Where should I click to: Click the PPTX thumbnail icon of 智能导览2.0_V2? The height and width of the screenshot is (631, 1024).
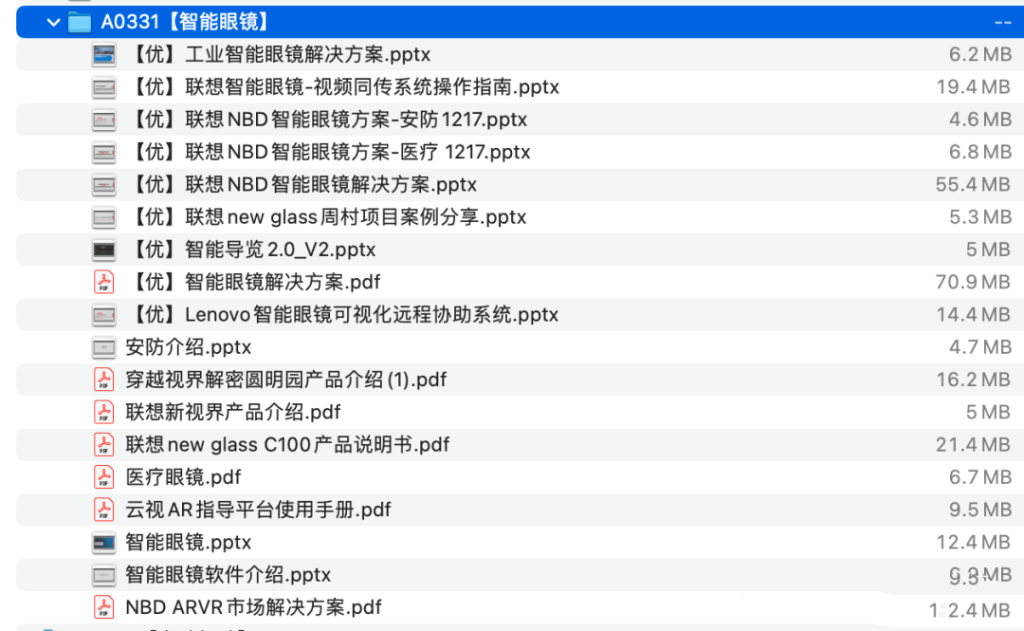pyautogui.click(x=103, y=250)
